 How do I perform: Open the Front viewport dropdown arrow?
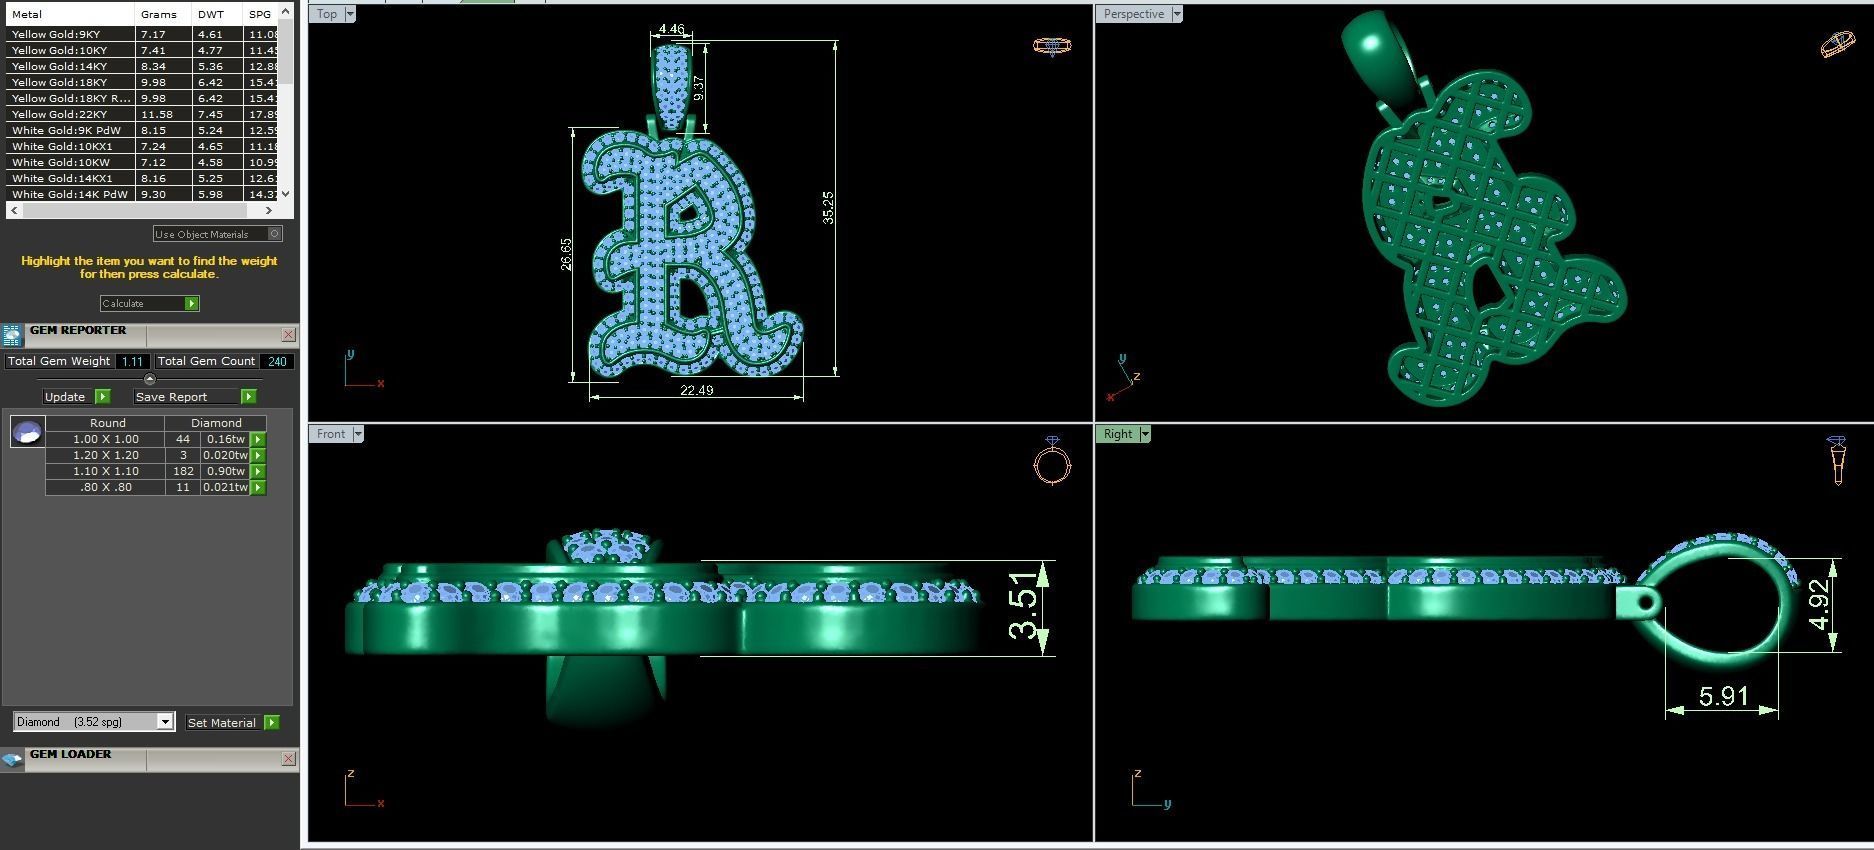coord(358,434)
